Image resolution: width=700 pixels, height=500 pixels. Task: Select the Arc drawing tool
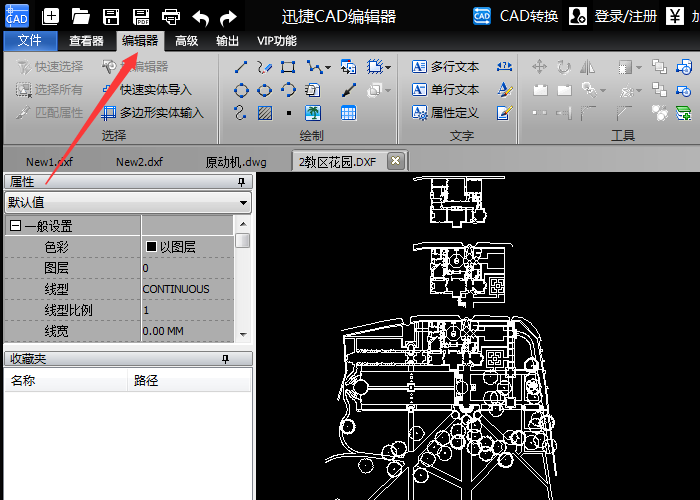[288, 90]
